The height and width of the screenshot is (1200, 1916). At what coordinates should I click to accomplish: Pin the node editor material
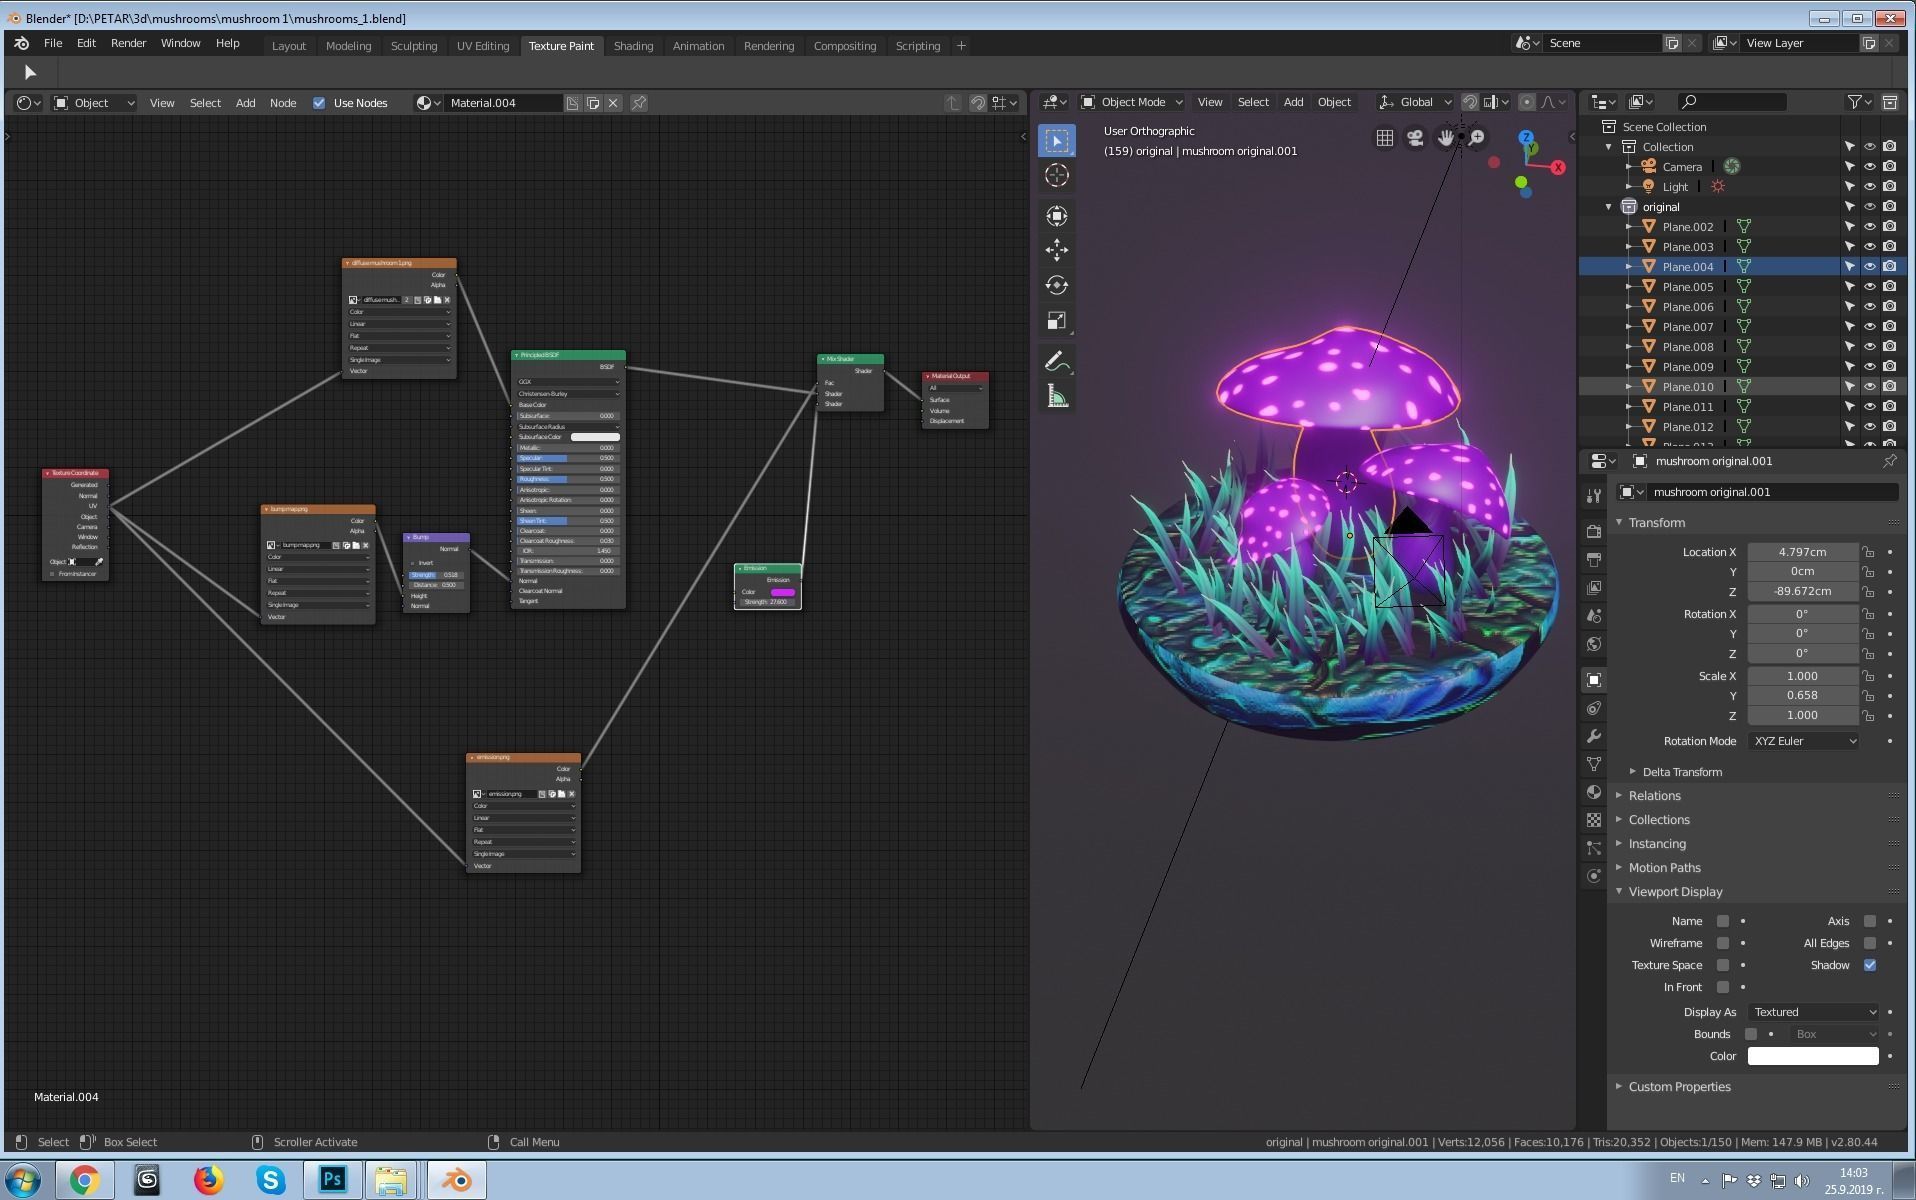pyautogui.click(x=639, y=103)
